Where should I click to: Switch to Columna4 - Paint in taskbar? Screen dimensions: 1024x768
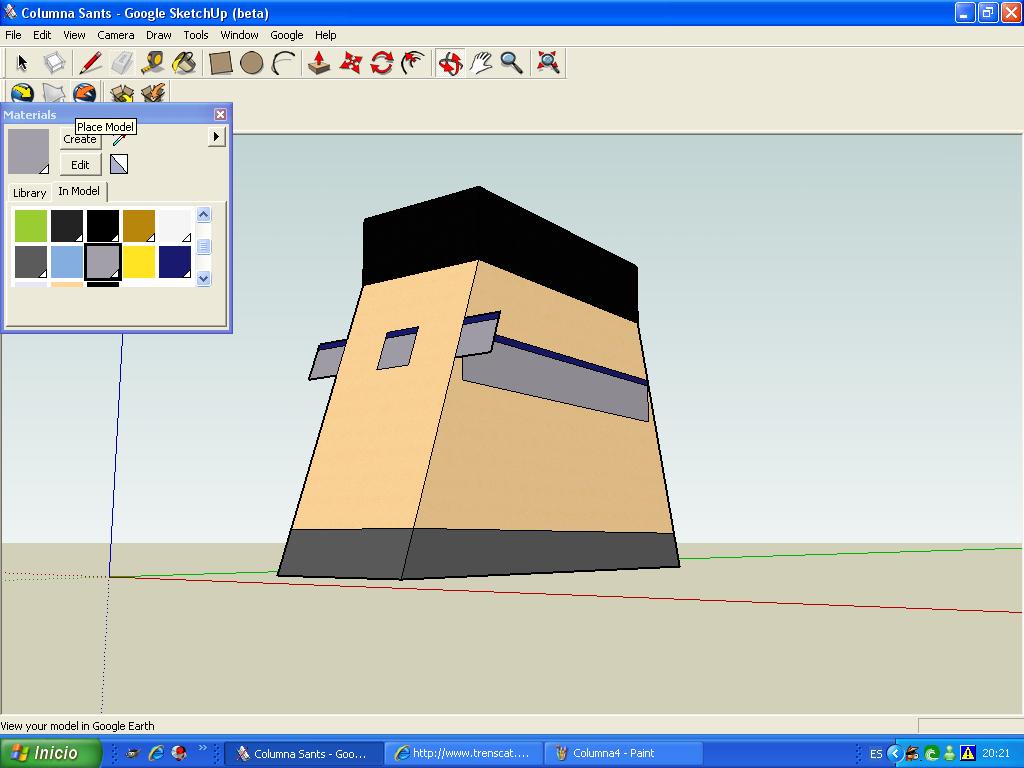[612, 753]
